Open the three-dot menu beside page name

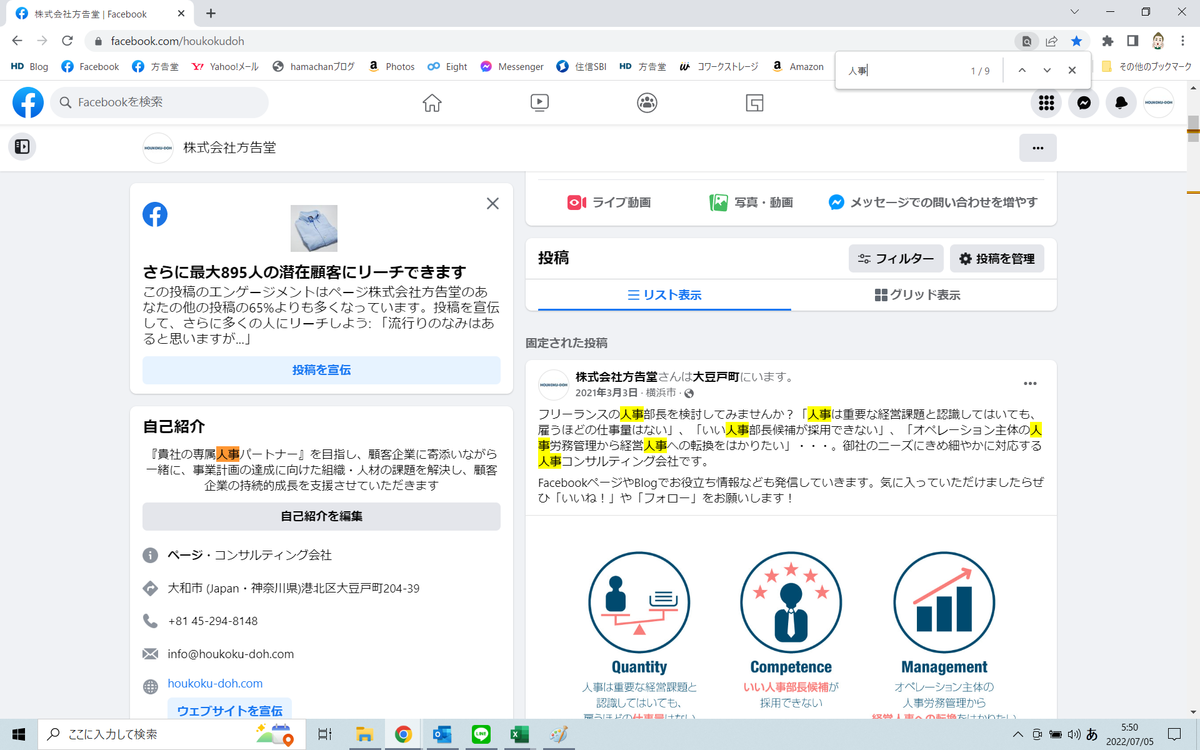click(x=1037, y=148)
